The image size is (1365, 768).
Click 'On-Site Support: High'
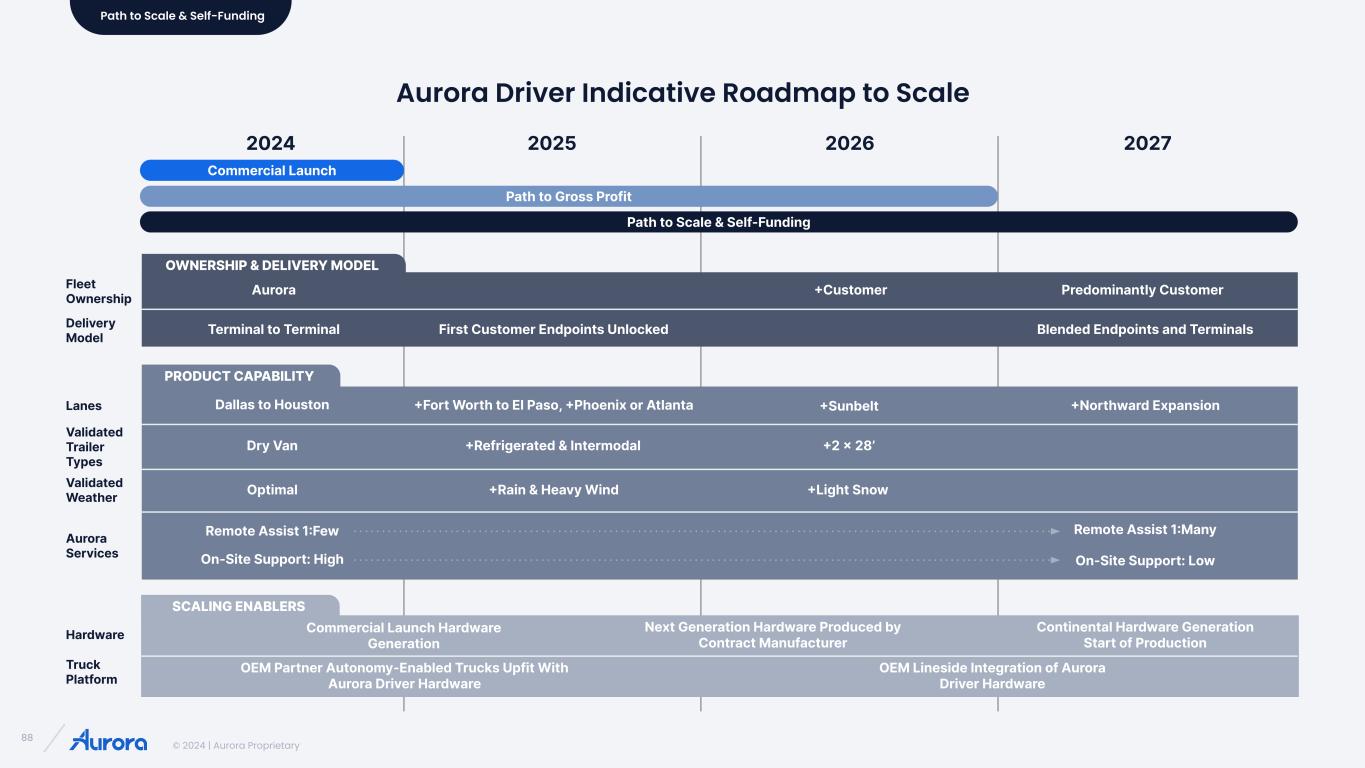click(x=272, y=560)
